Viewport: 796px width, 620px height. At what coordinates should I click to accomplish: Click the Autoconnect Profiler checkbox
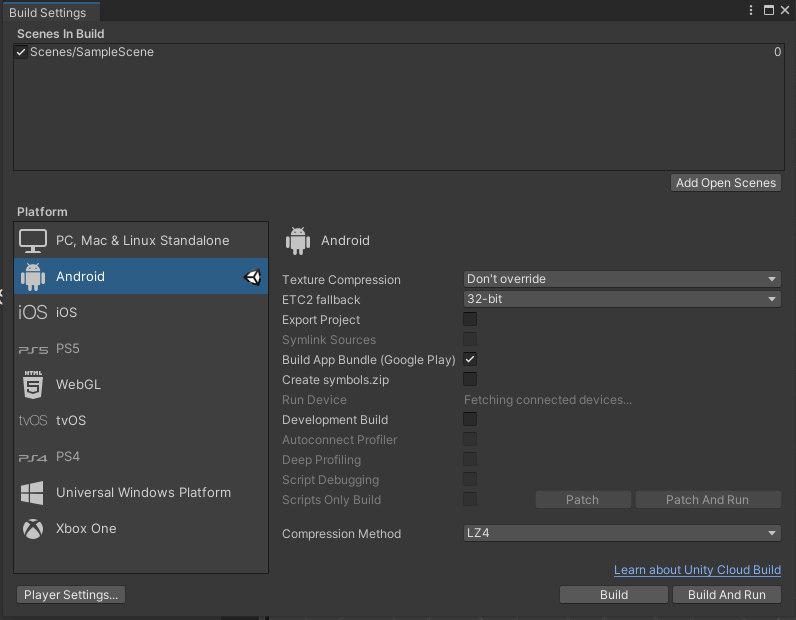click(470, 439)
